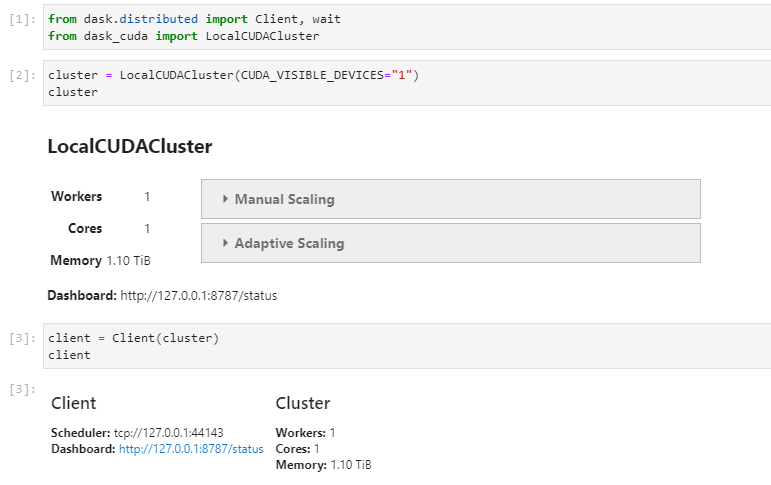Click the Workers label in cluster widget
This screenshot has height=485, width=771.
point(77,196)
